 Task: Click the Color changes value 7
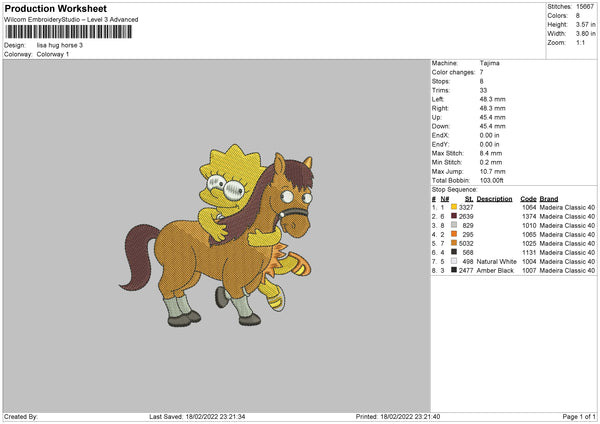[481, 72]
